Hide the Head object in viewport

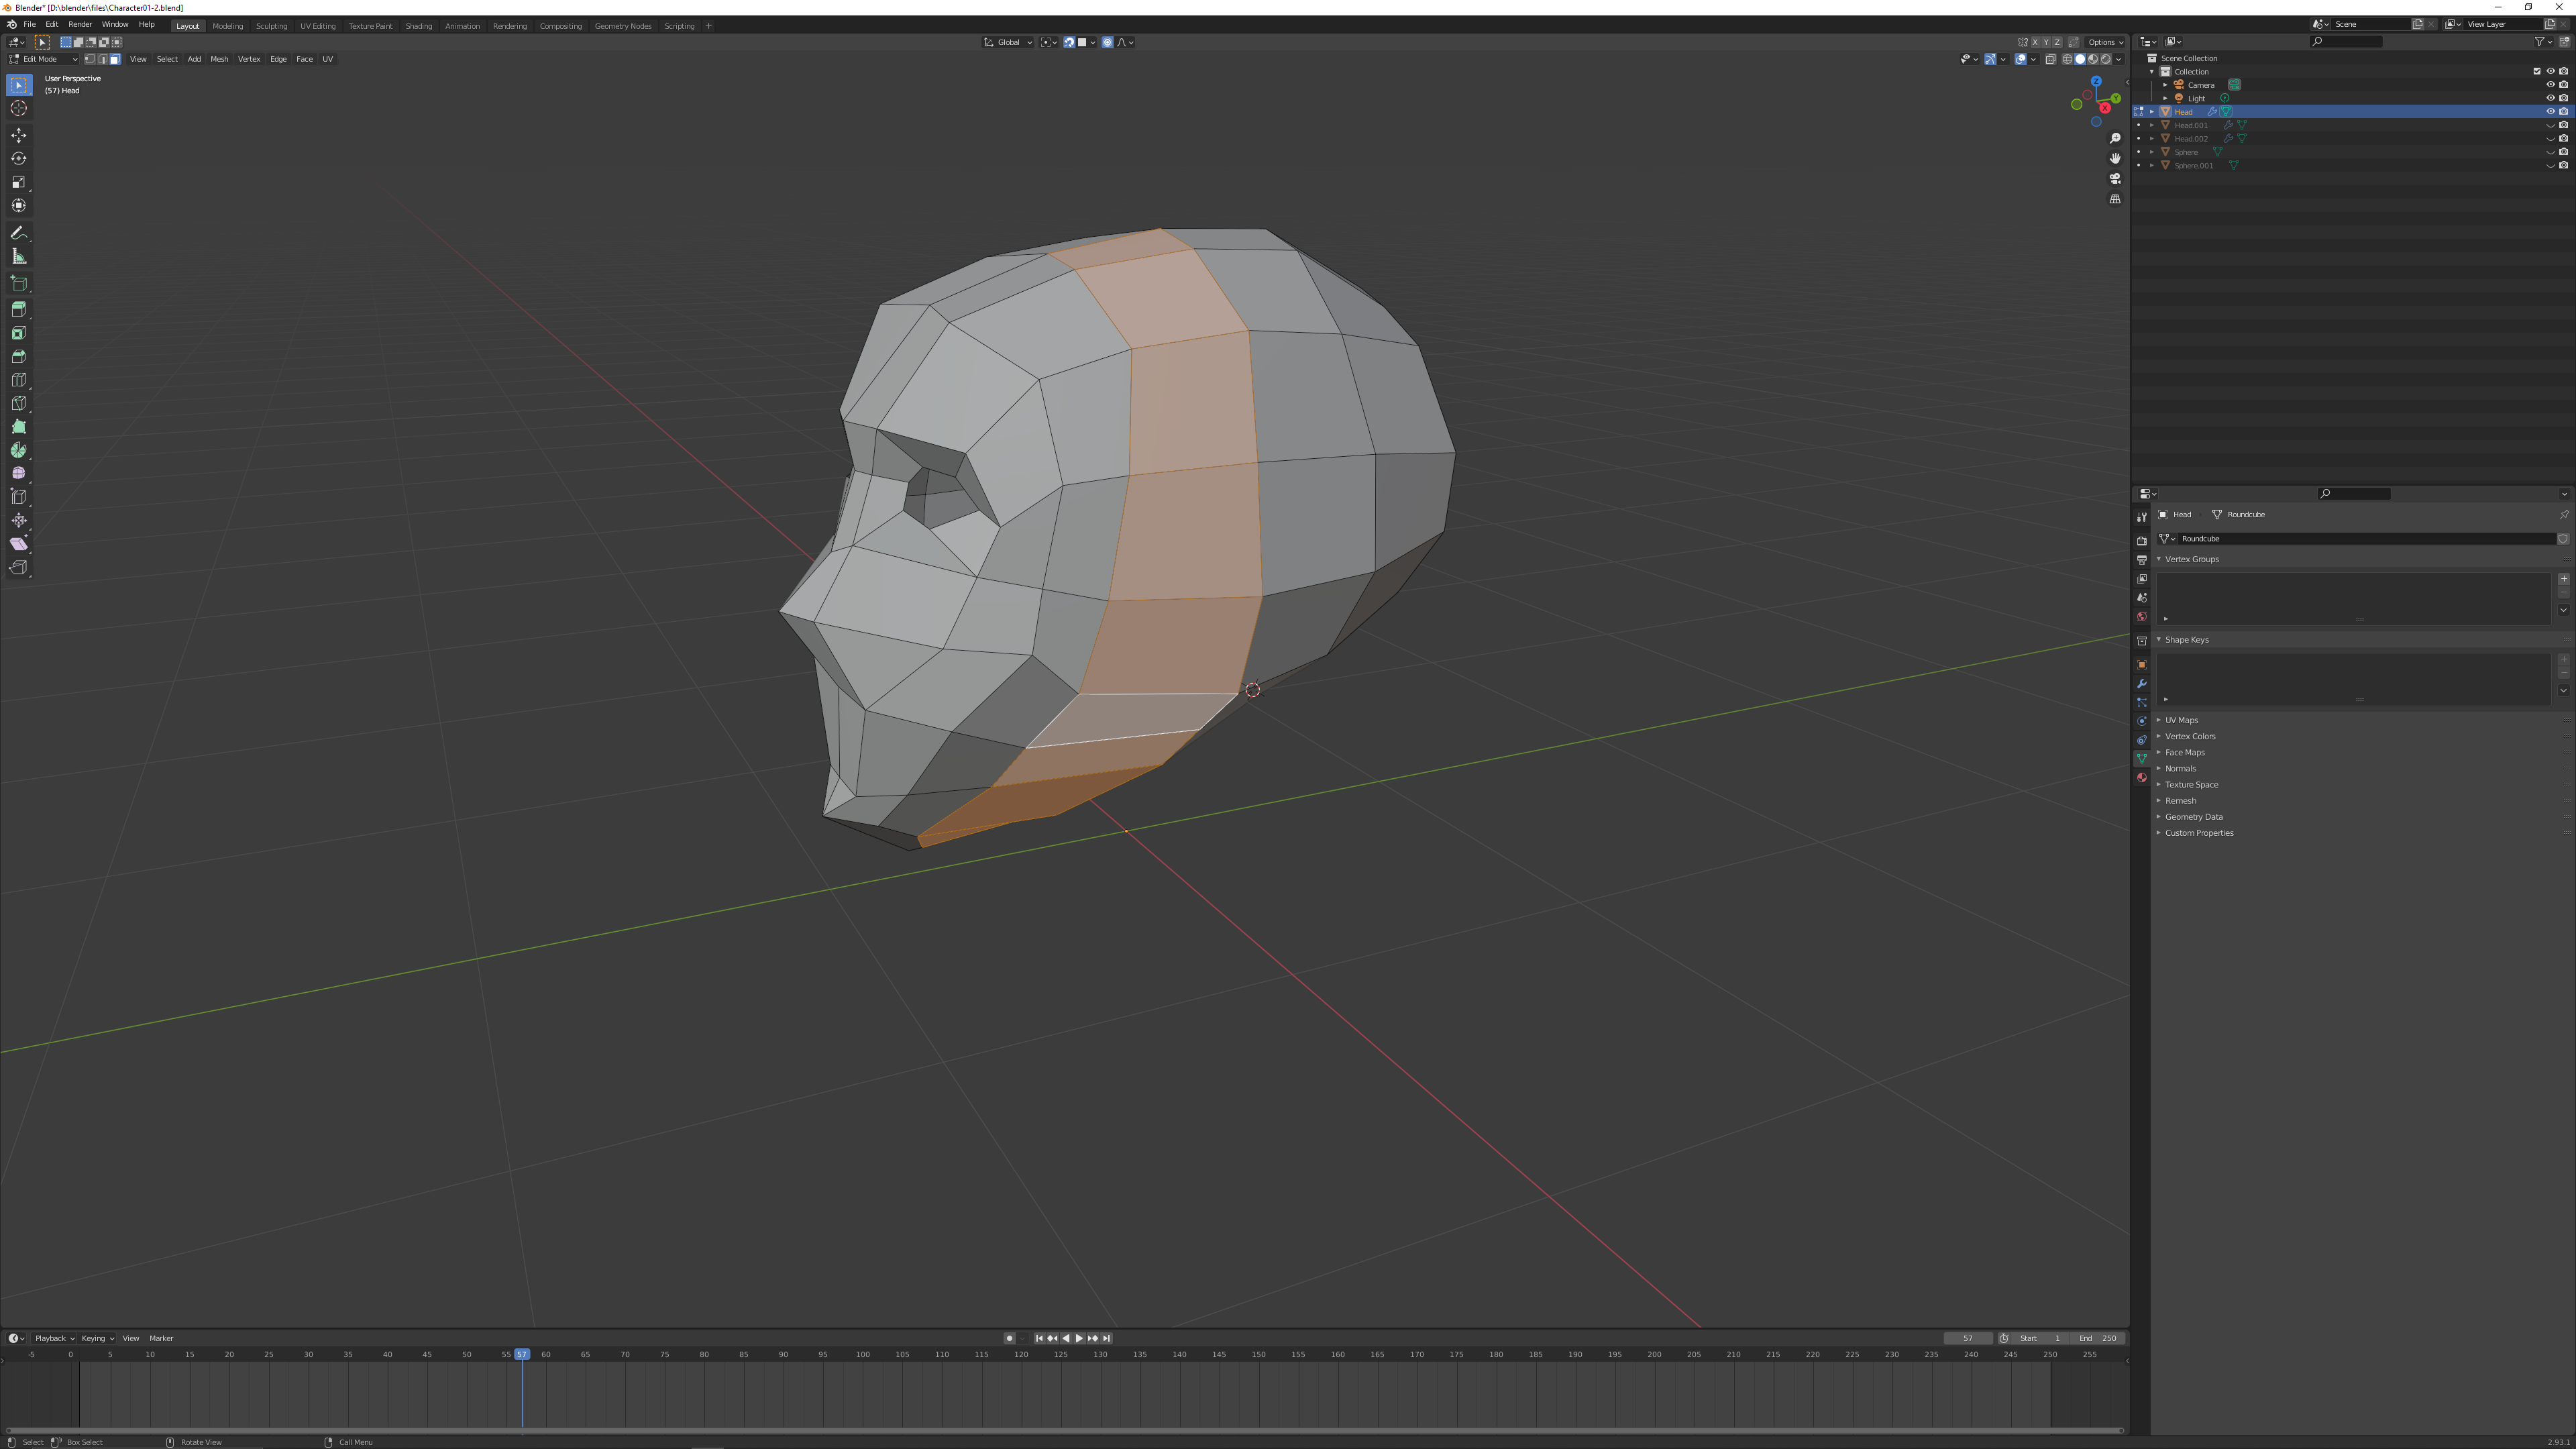(x=2550, y=112)
